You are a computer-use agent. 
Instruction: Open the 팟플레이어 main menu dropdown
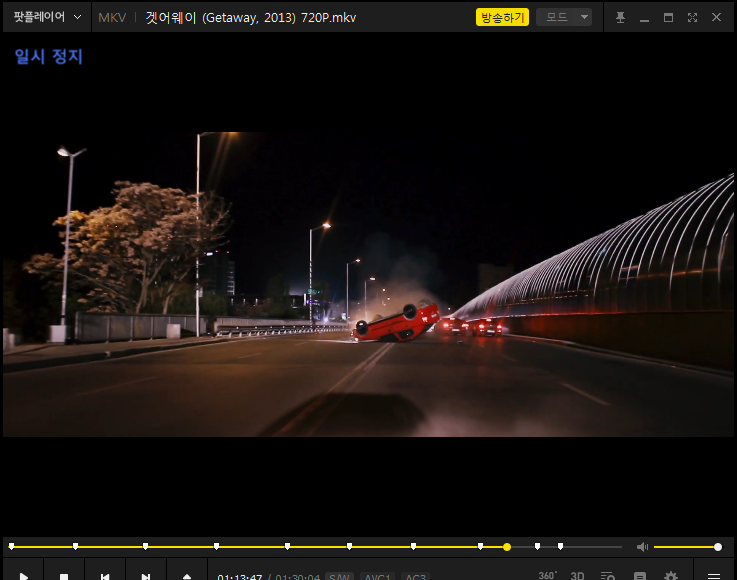[x=47, y=17]
